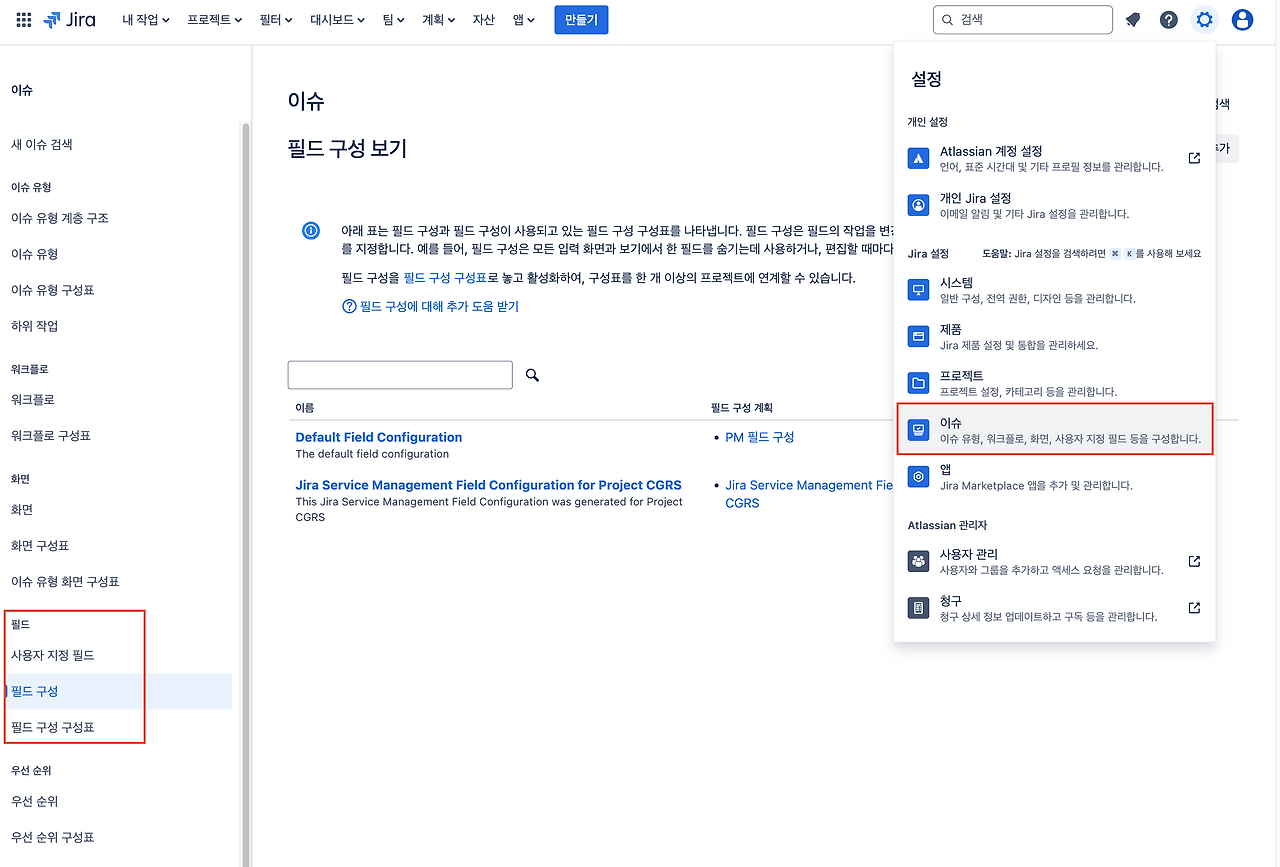The height and width of the screenshot is (867, 1280).
Task: Select the 시스템 settings icon
Action: click(x=918, y=290)
